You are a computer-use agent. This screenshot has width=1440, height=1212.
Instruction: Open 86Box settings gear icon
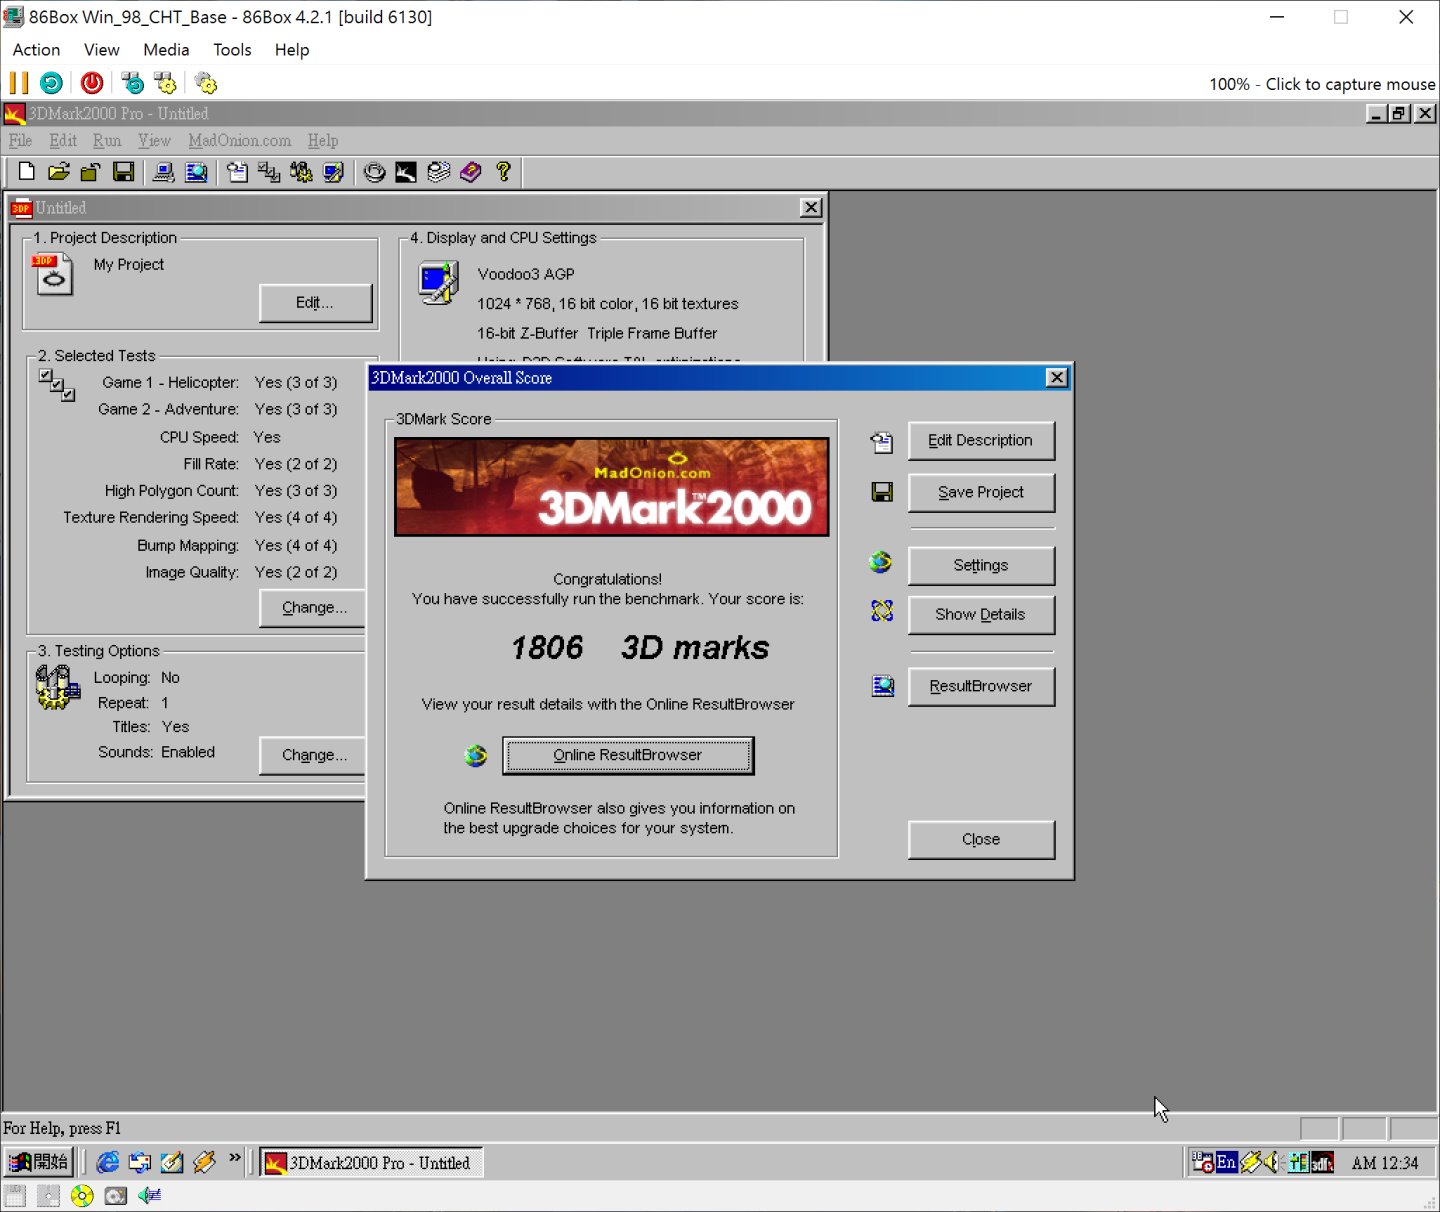[x=206, y=83]
